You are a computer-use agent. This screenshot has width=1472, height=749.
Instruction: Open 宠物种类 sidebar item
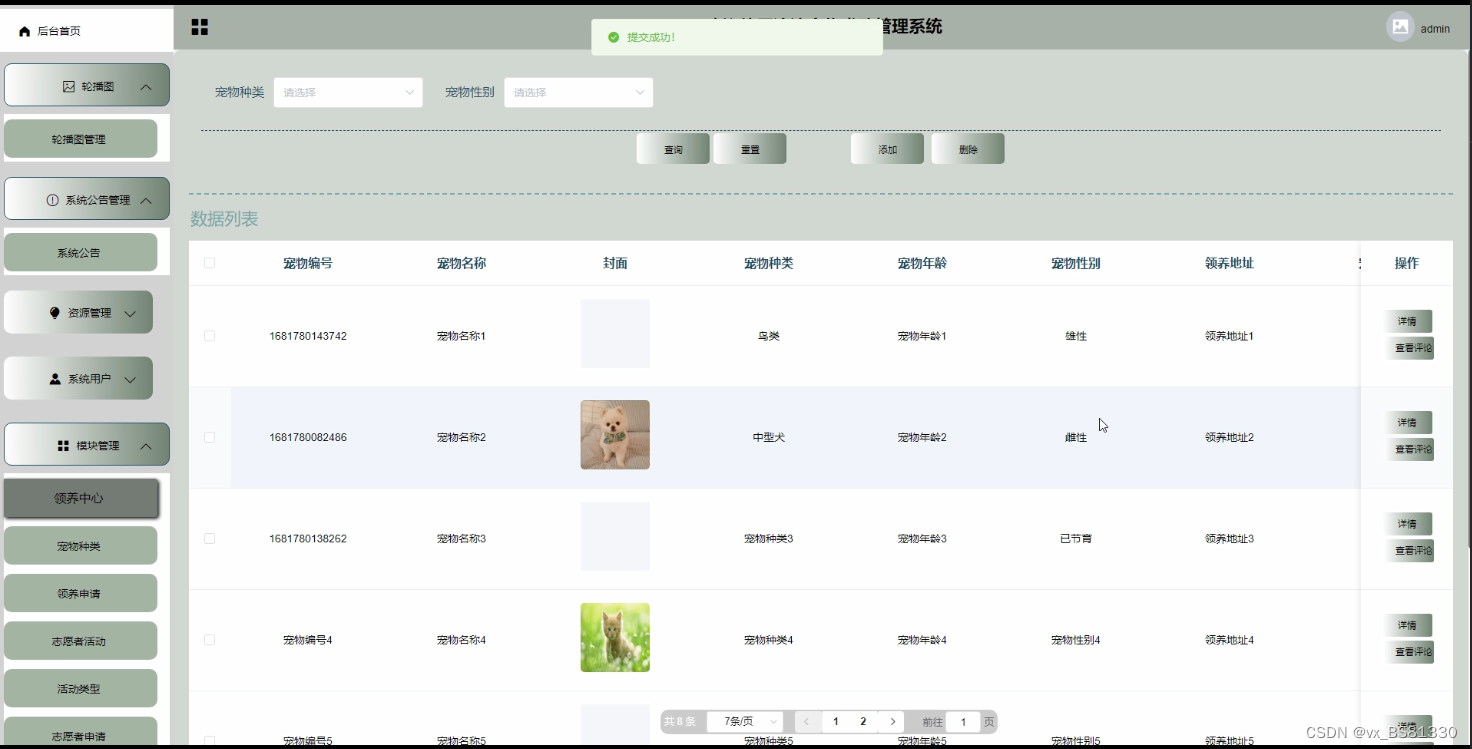(80, 546)
